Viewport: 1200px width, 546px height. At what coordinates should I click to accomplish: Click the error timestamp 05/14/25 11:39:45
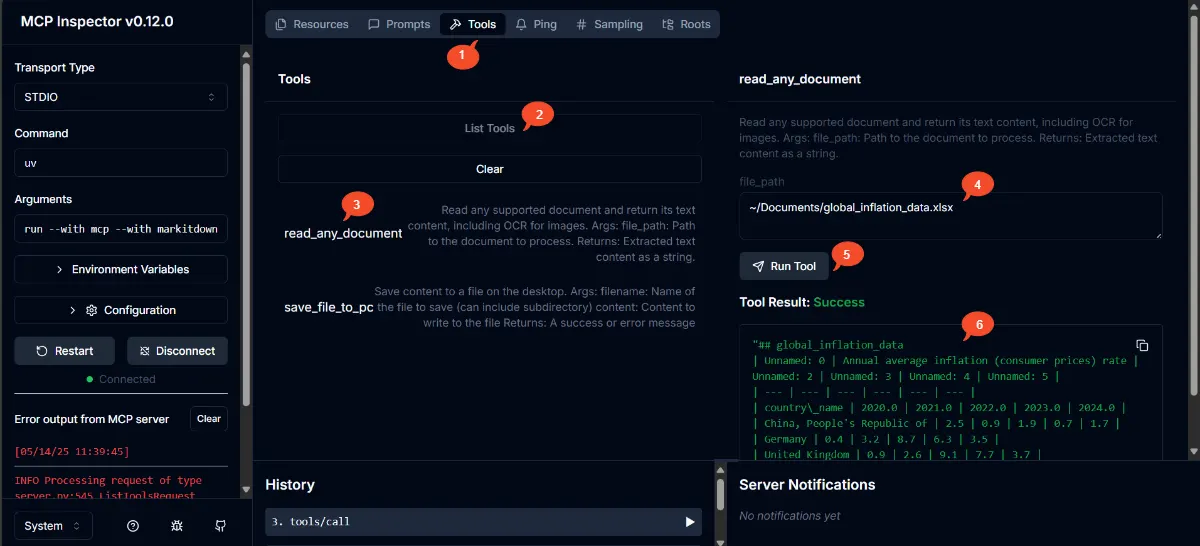72,451
